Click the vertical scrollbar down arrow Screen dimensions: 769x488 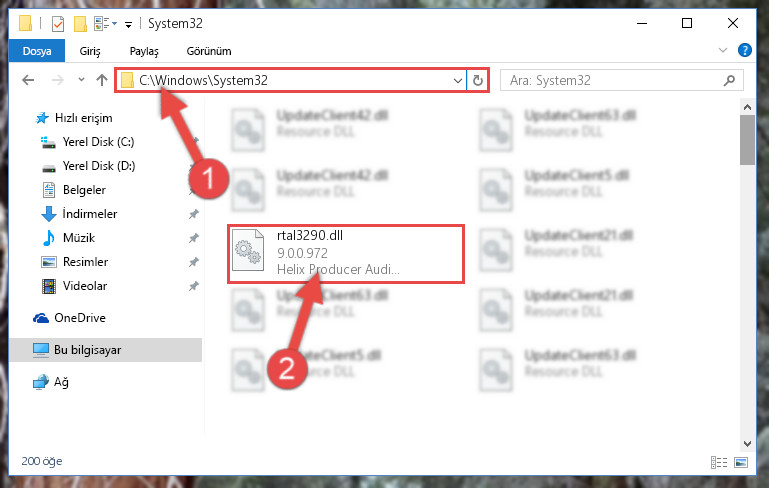coord(747,444)
